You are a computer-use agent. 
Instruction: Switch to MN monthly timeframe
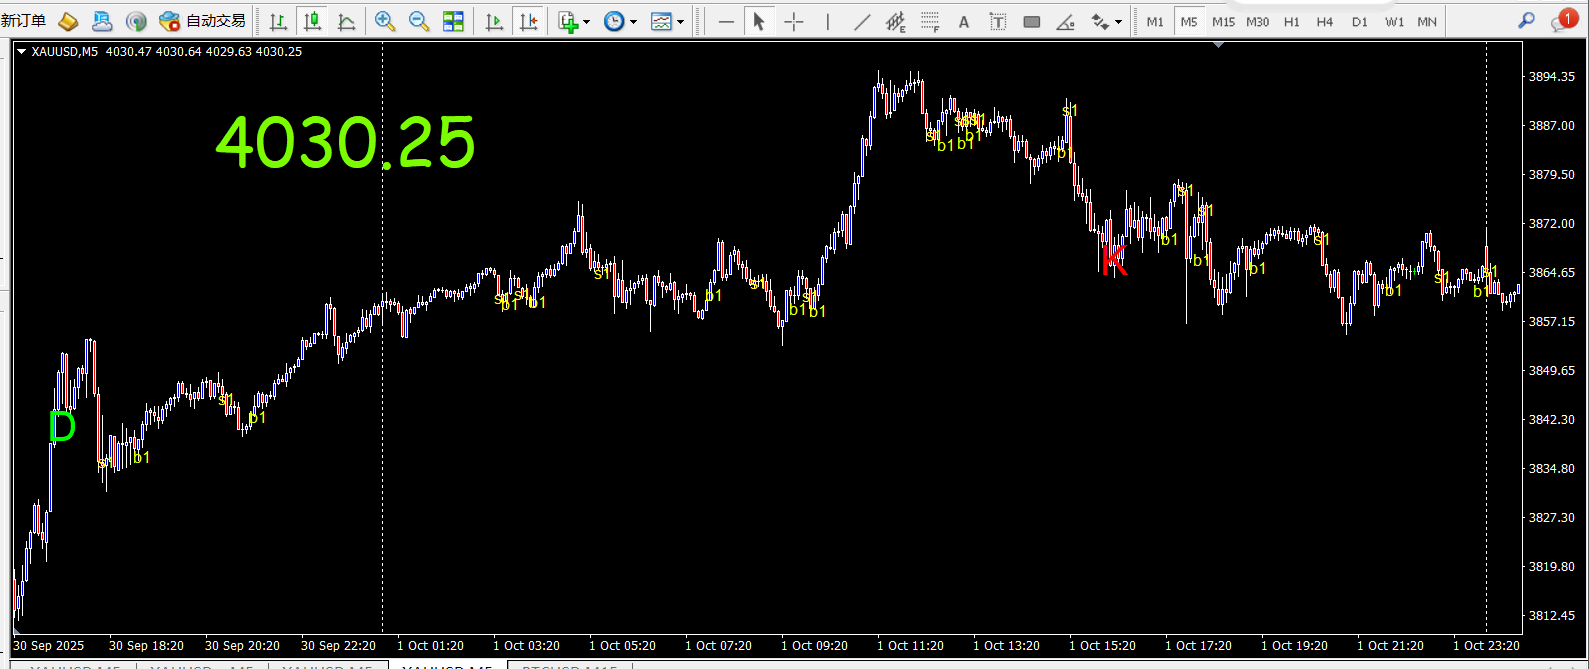click(x=1427, y=21)
